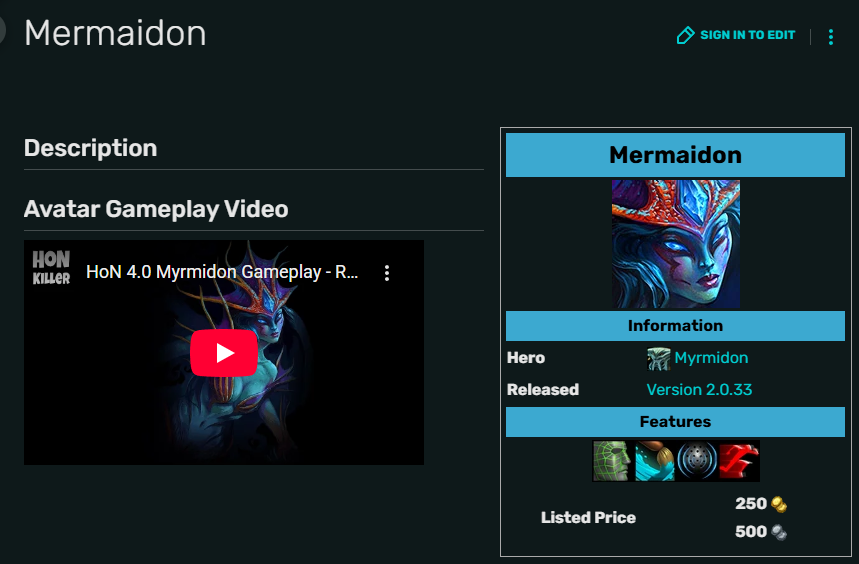Open the Version 2.0.33 release link
Screen dimensions: 859x564
point(699,389)
